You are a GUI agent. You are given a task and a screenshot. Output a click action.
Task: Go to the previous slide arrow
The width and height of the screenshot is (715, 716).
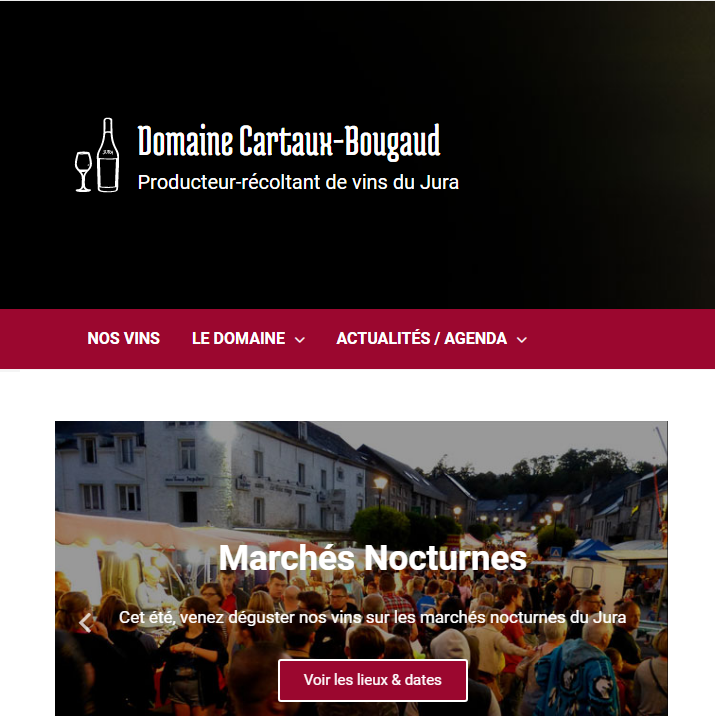[85, 622]
